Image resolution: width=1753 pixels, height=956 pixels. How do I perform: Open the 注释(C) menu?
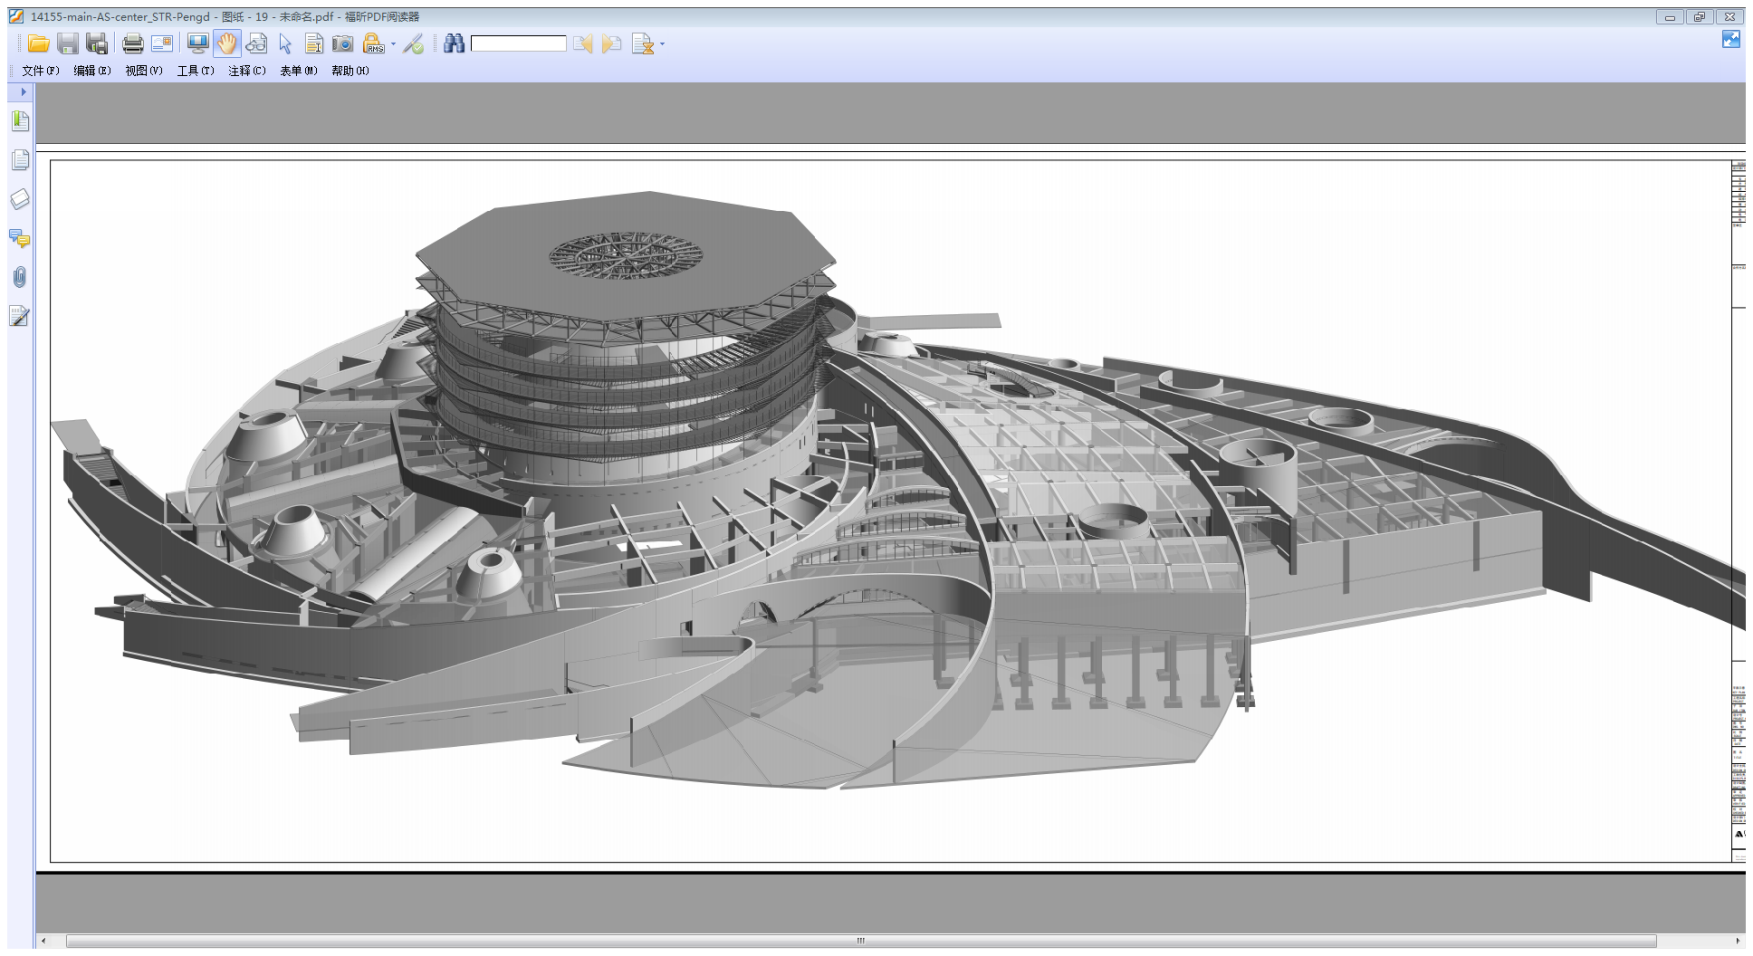[247, 71]
